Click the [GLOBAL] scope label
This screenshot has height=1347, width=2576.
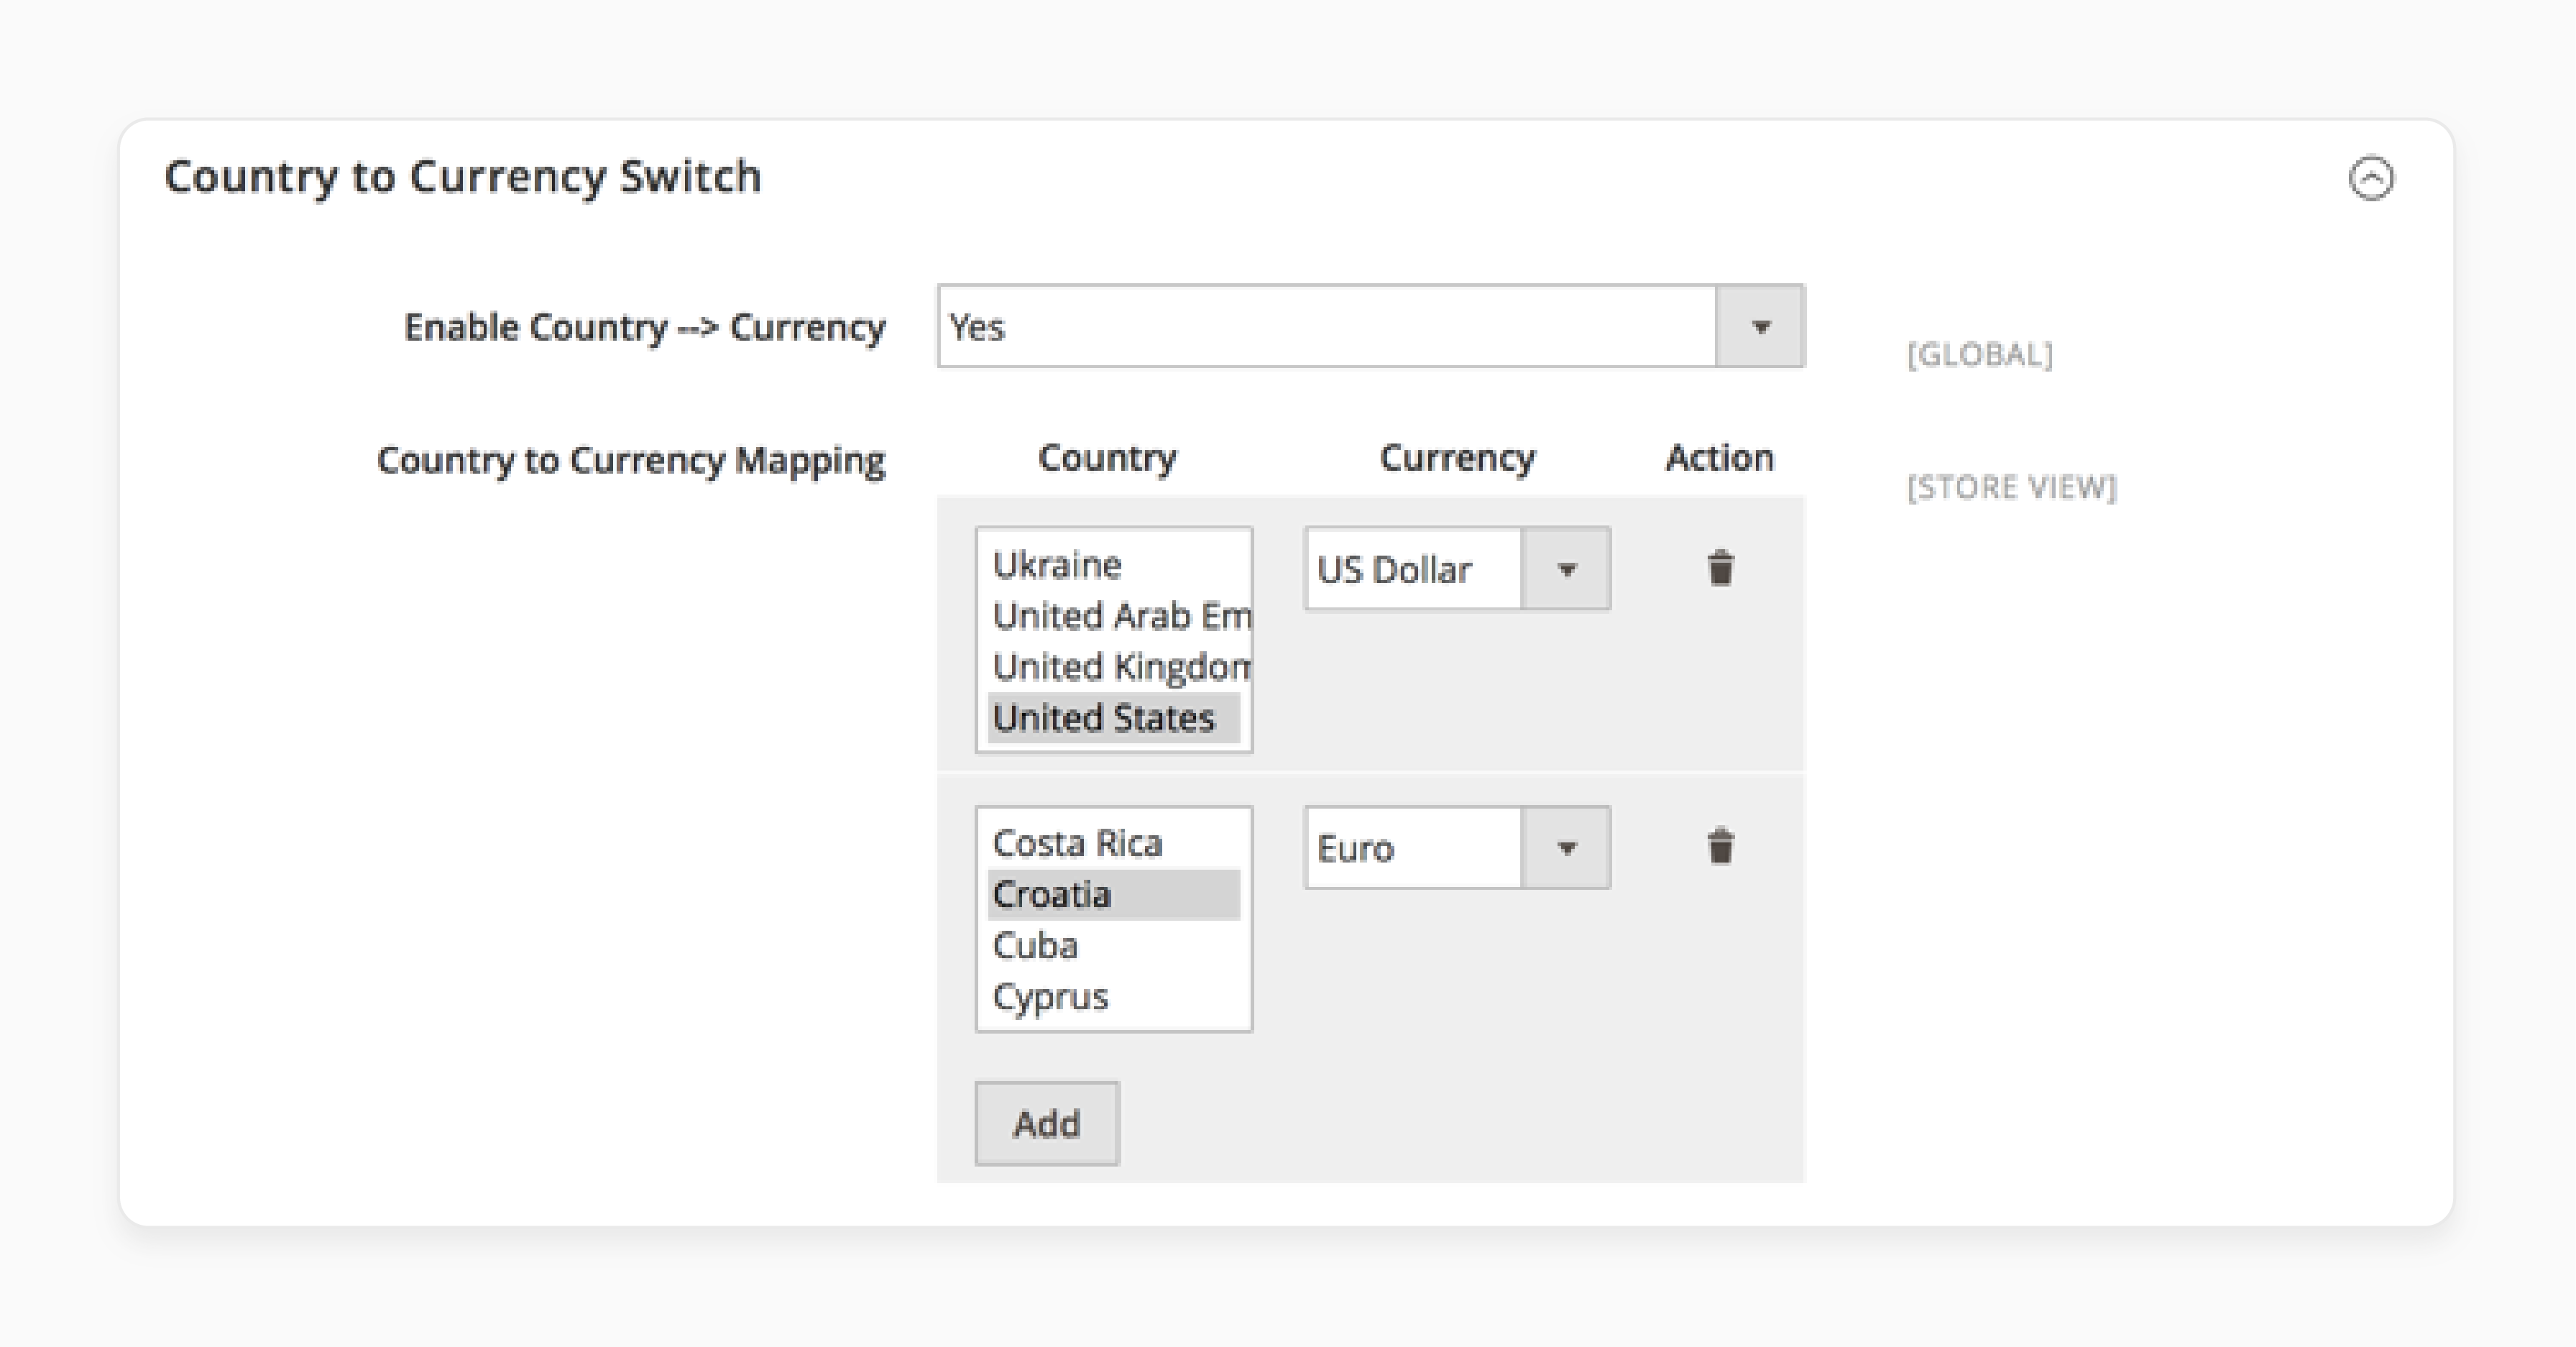(1979, 356)
